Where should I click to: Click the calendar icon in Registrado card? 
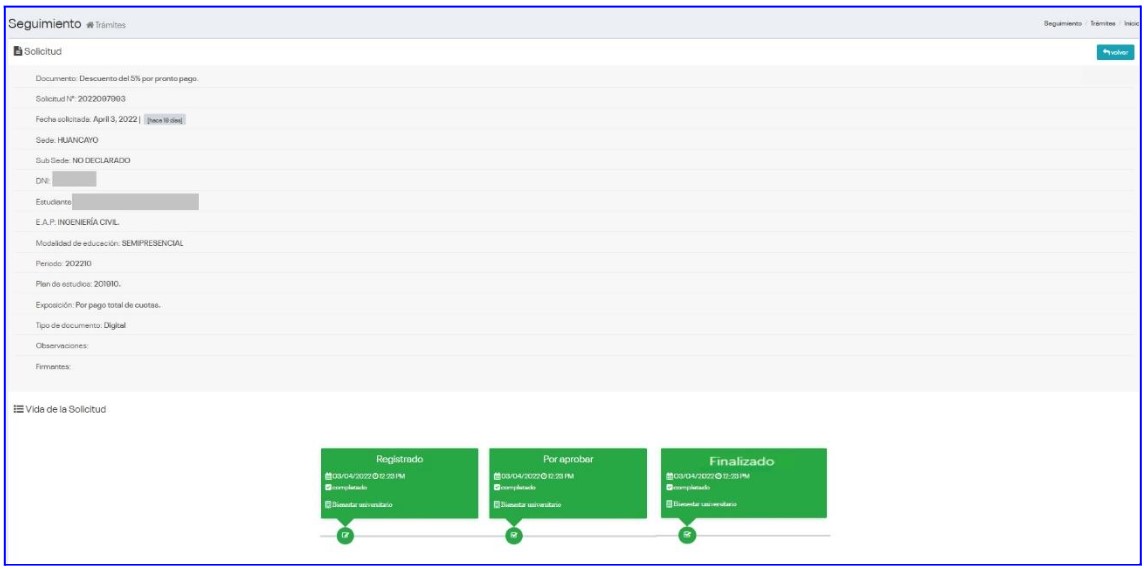click(x=328, y=476)
